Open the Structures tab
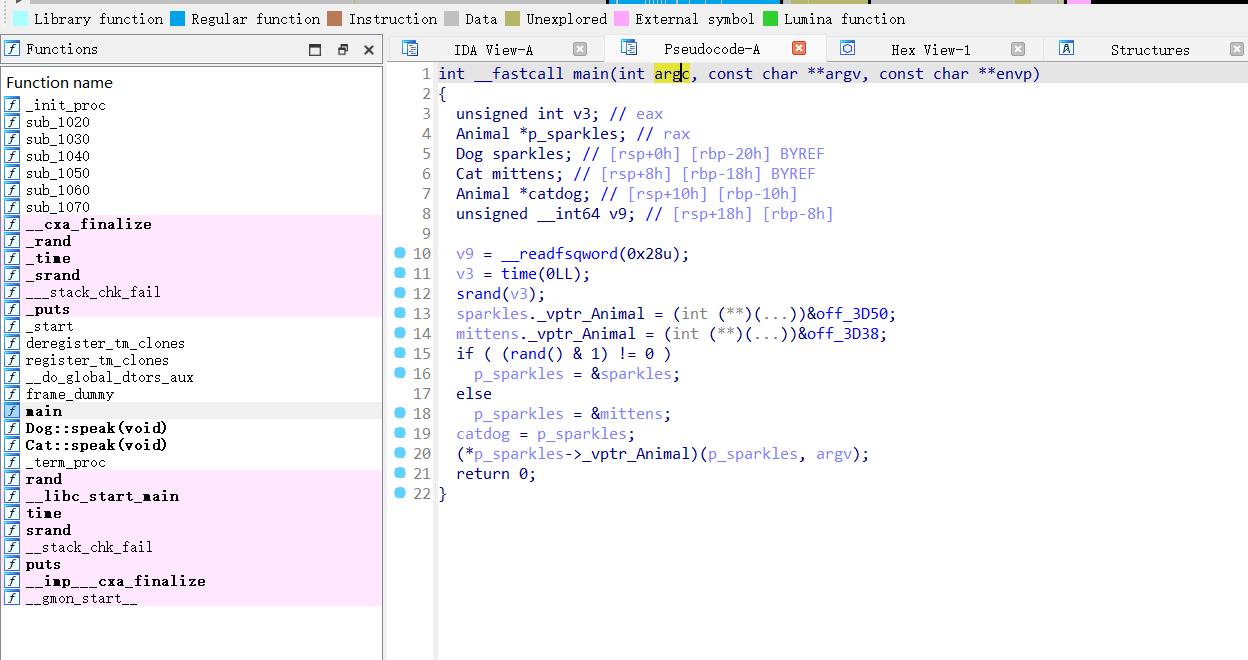 [1149, 50]
